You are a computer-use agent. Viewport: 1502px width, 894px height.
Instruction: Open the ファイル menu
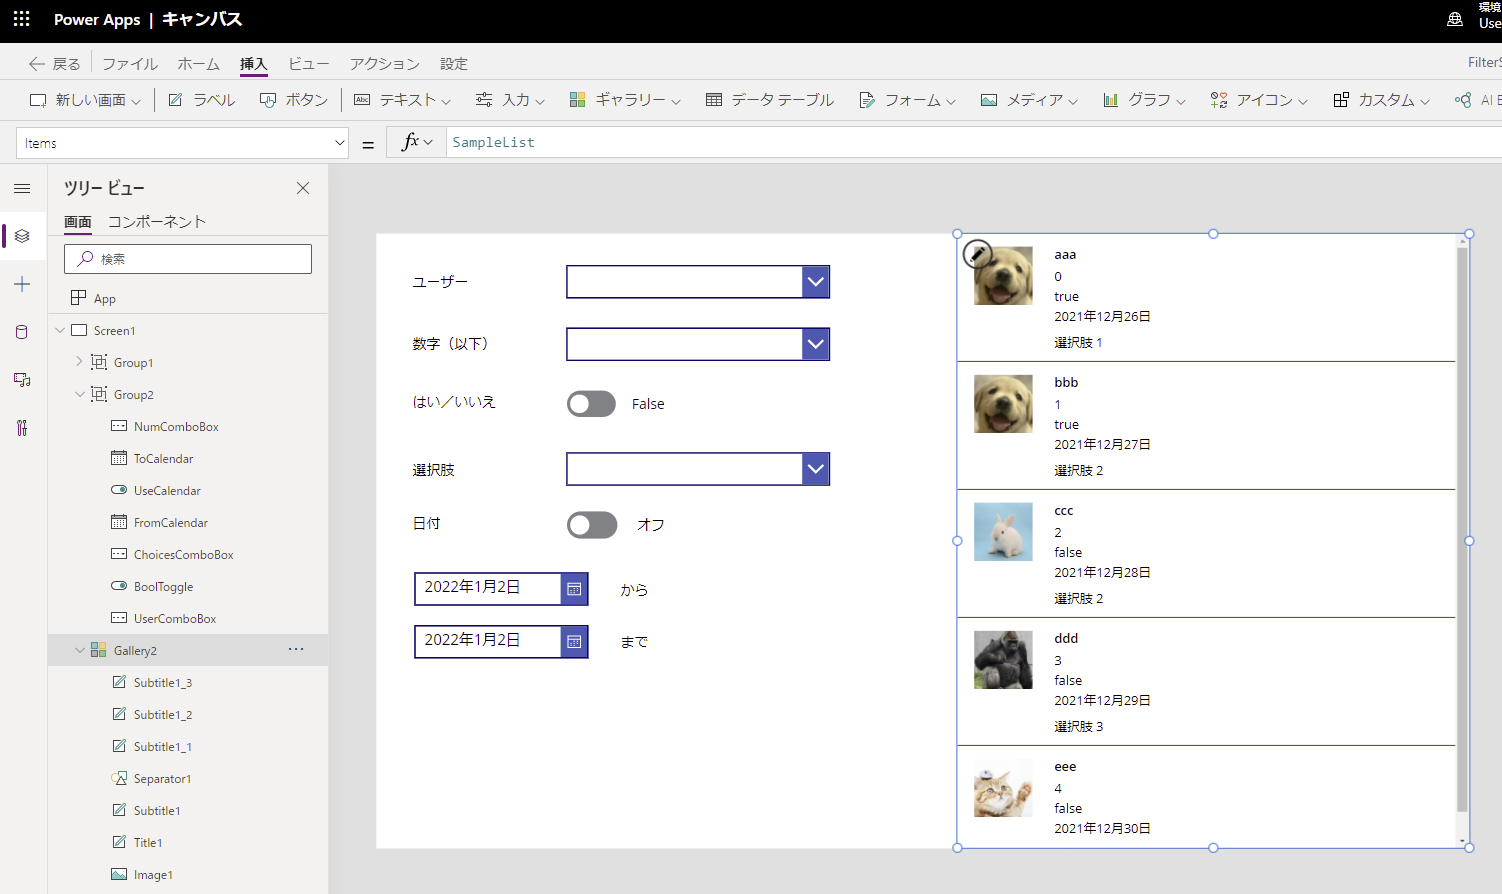(130, 64)
